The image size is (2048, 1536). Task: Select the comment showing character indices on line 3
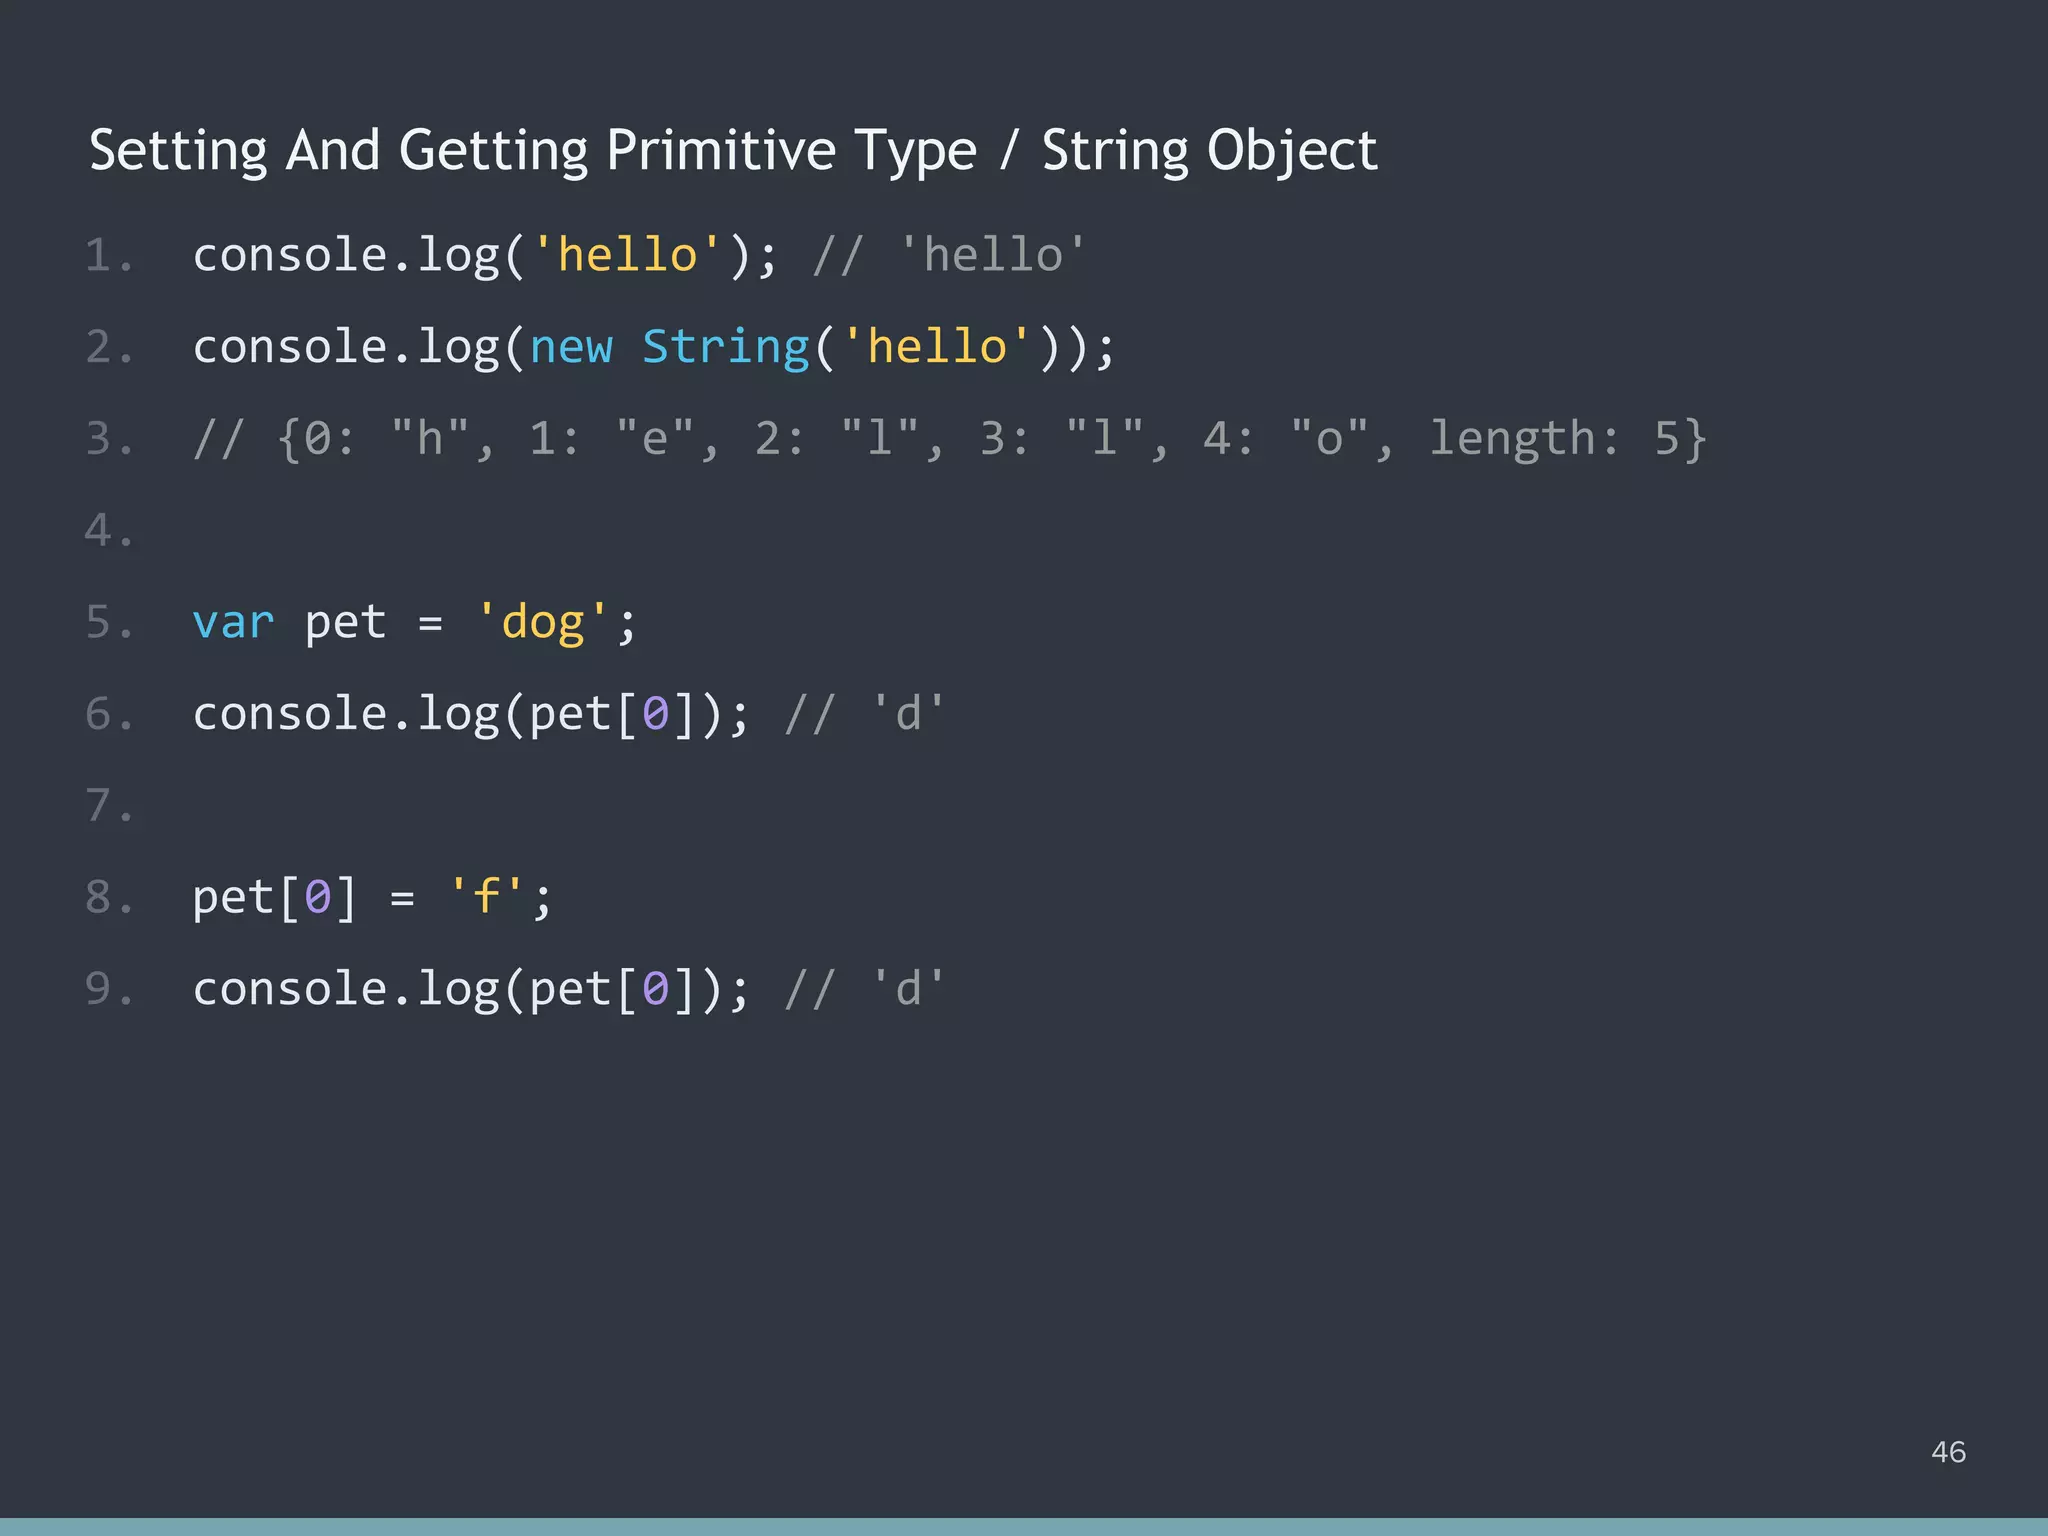950,437
